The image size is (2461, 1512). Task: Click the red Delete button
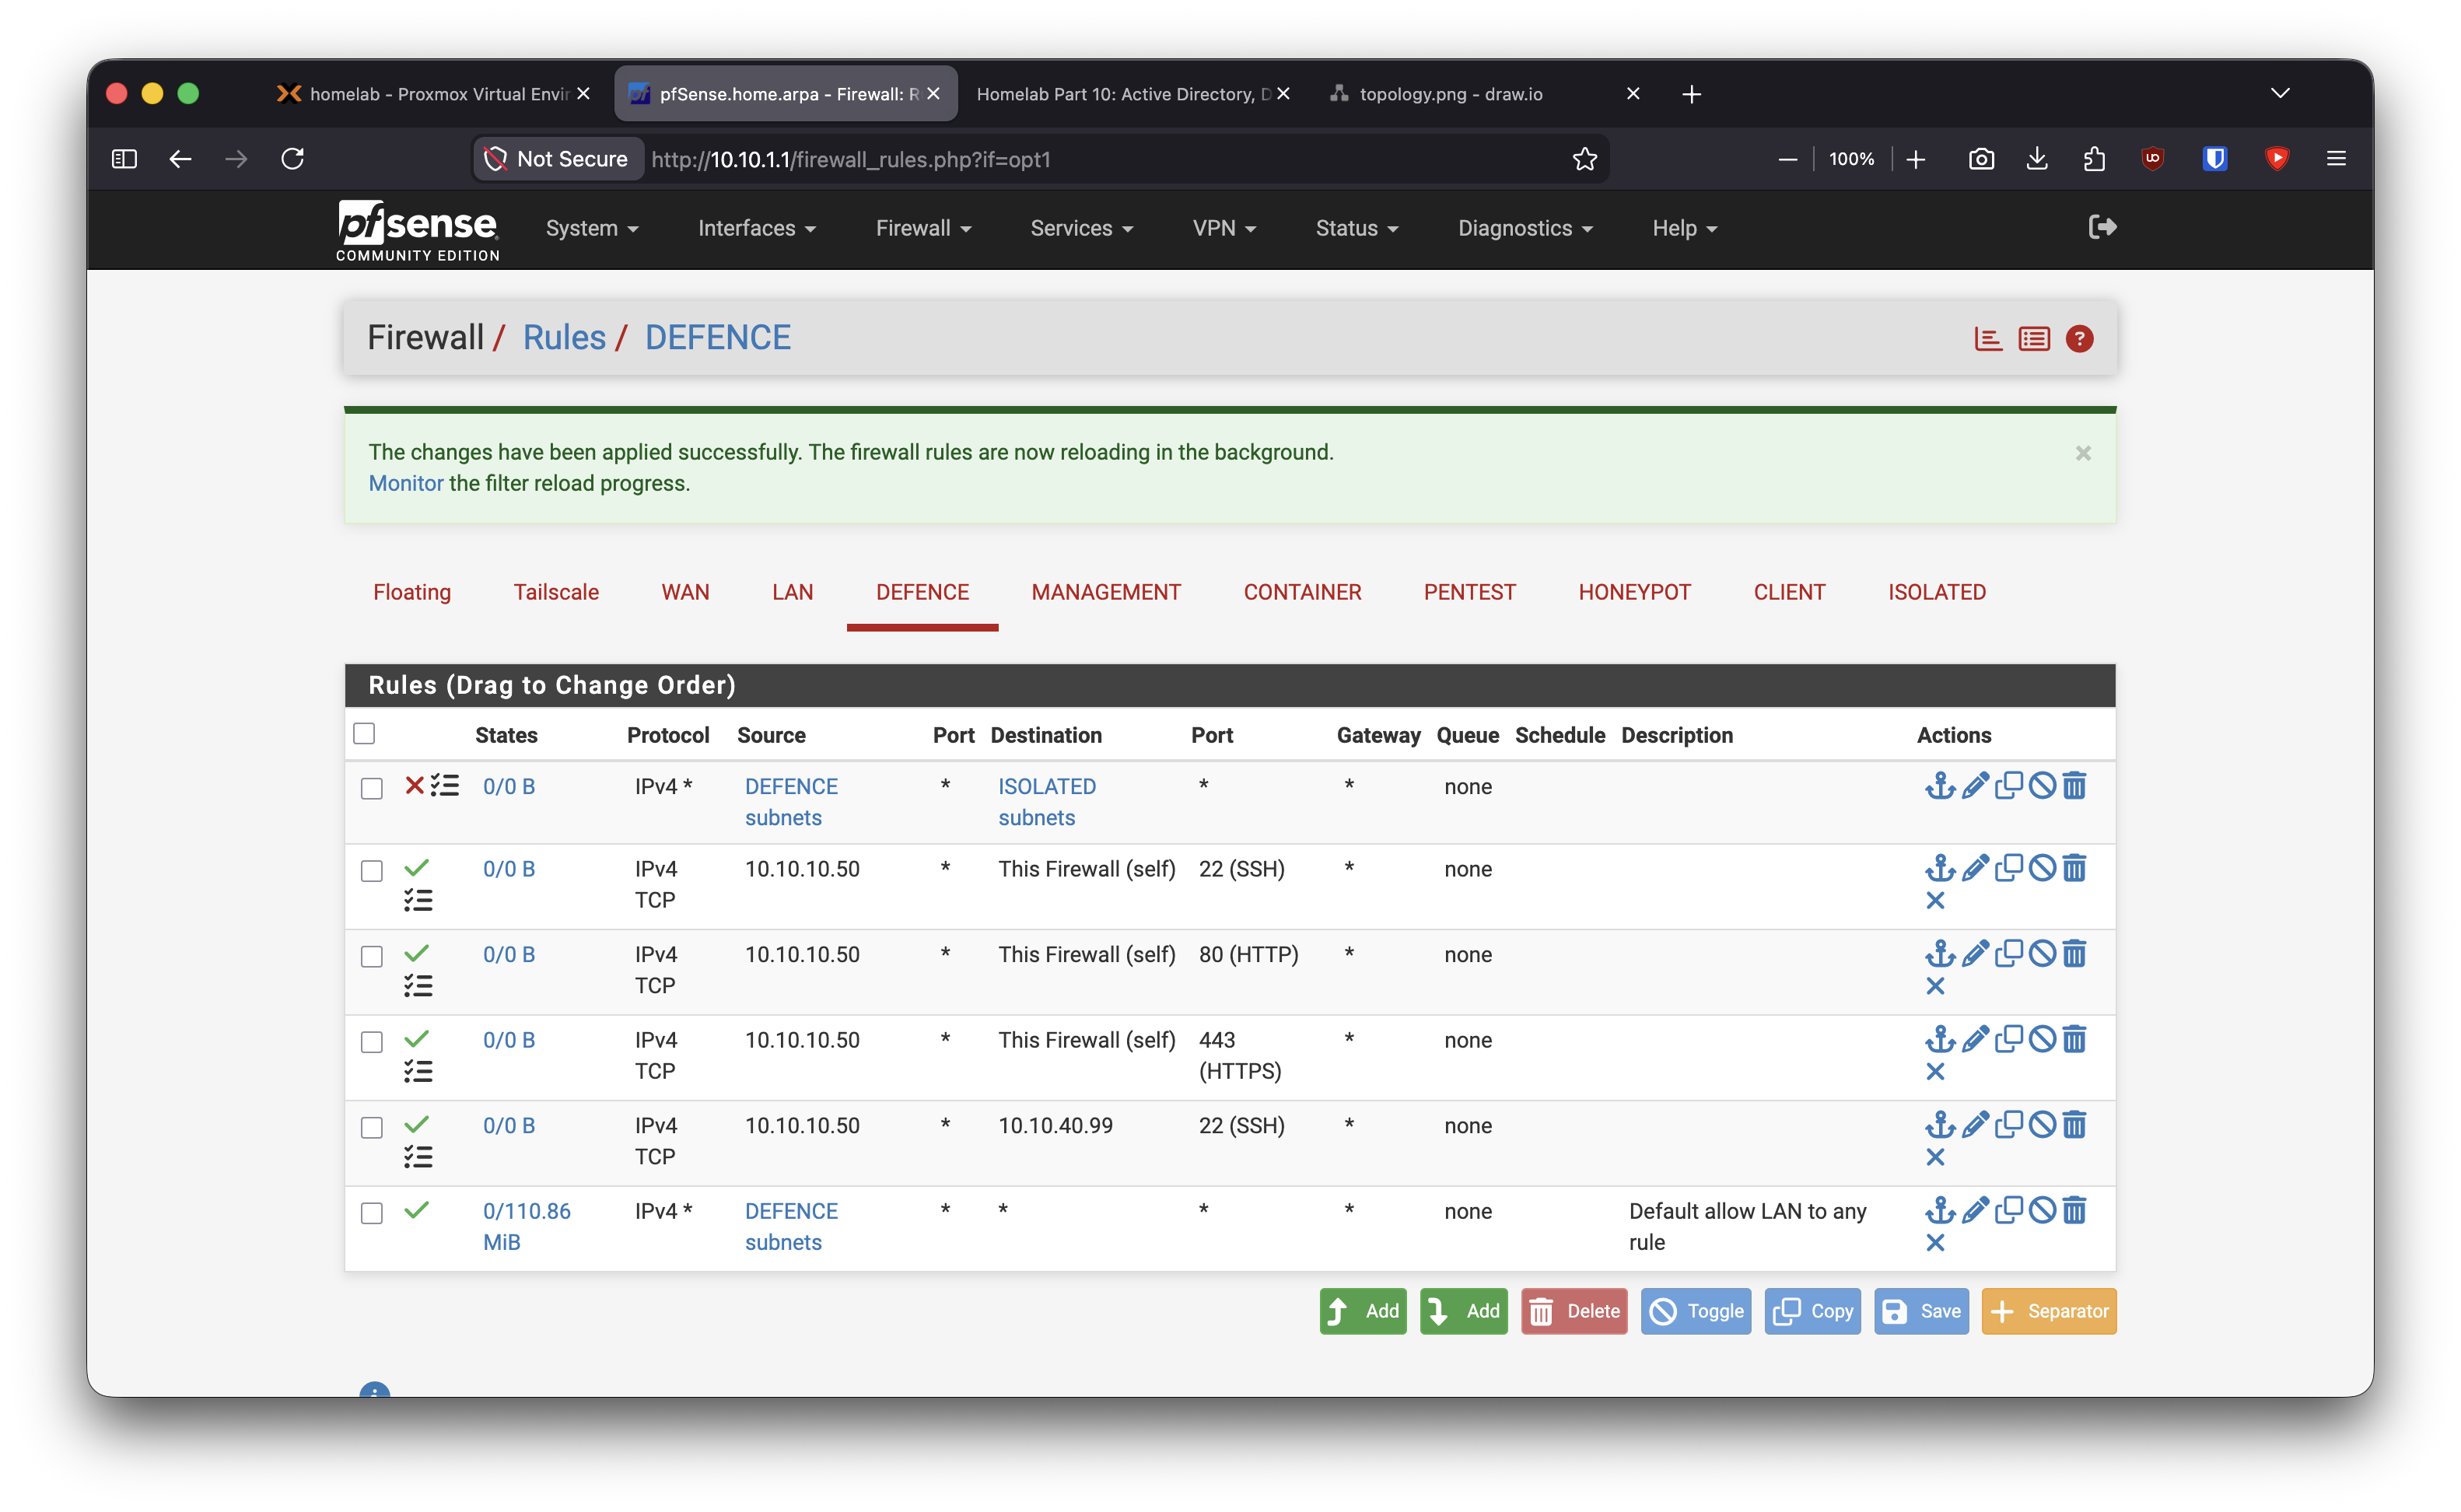1574,1310
